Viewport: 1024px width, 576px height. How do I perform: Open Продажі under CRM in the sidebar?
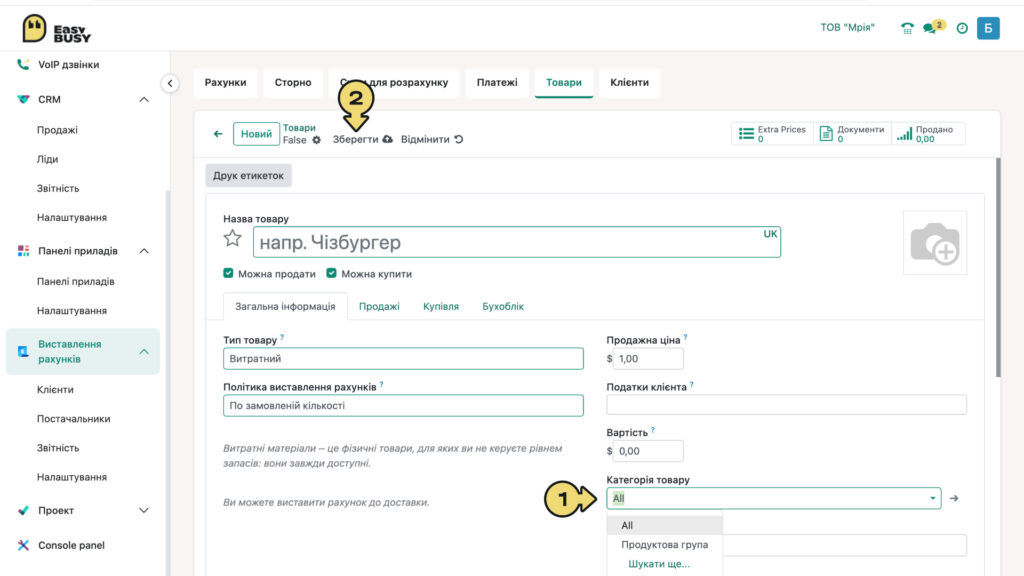pyautogui.click(x=57, y=130)
